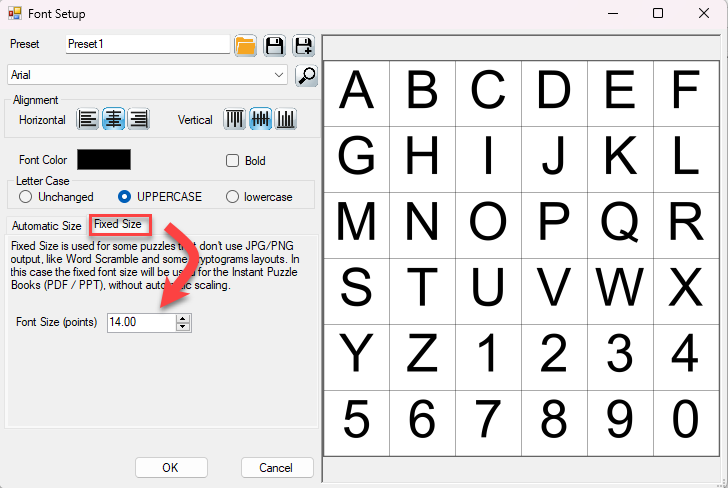Screen dimensions: 728x488
Task: Click the save preset floppy icon
Action: [274, 45]
